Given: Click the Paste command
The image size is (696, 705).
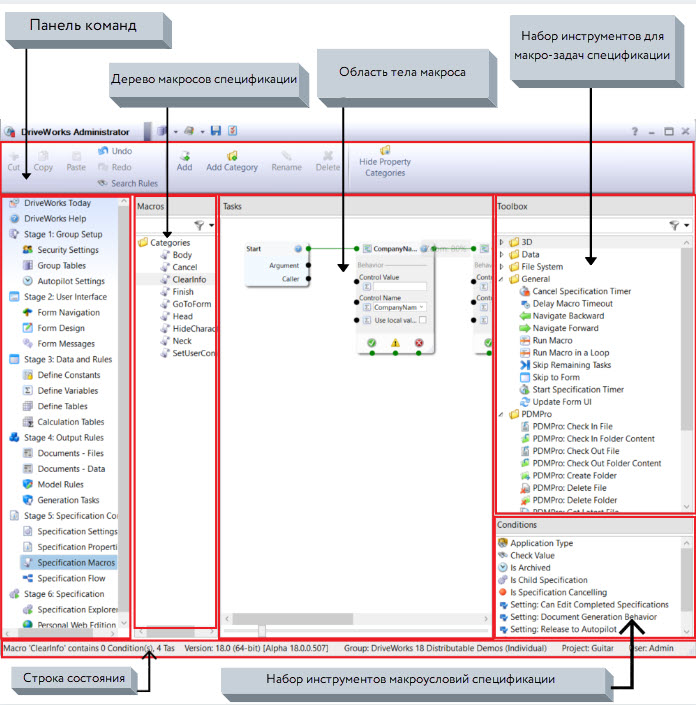Looking at the screenshot, I should click(76, 161).
